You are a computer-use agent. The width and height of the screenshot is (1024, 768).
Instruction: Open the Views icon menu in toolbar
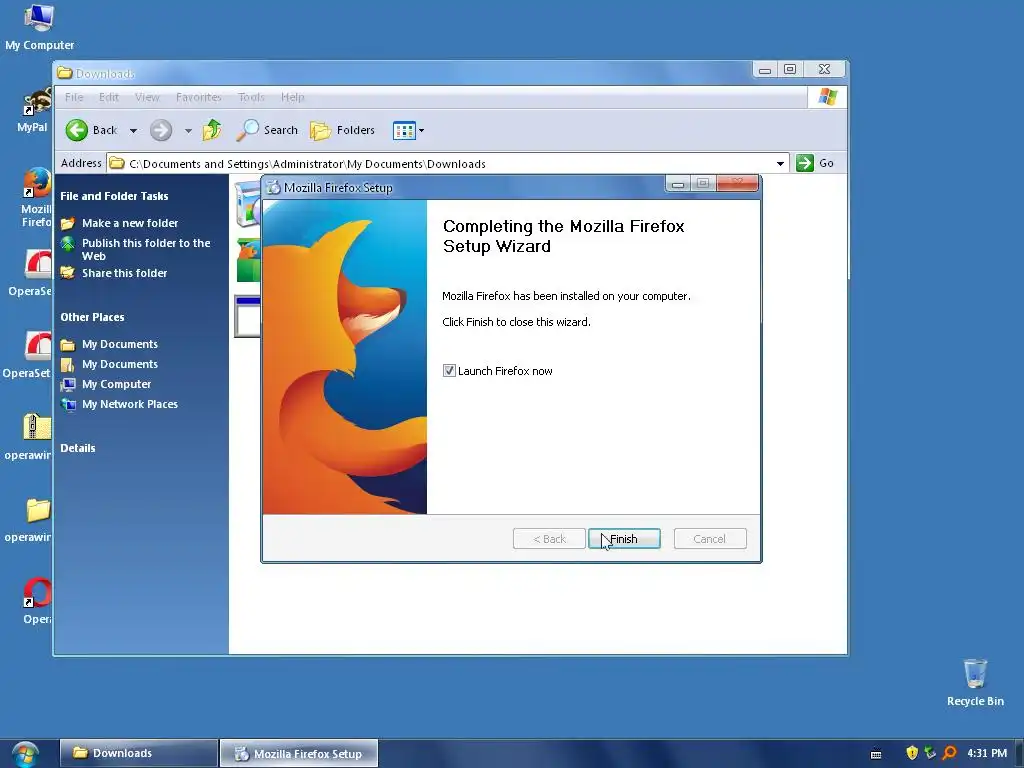tap(408, 131)
